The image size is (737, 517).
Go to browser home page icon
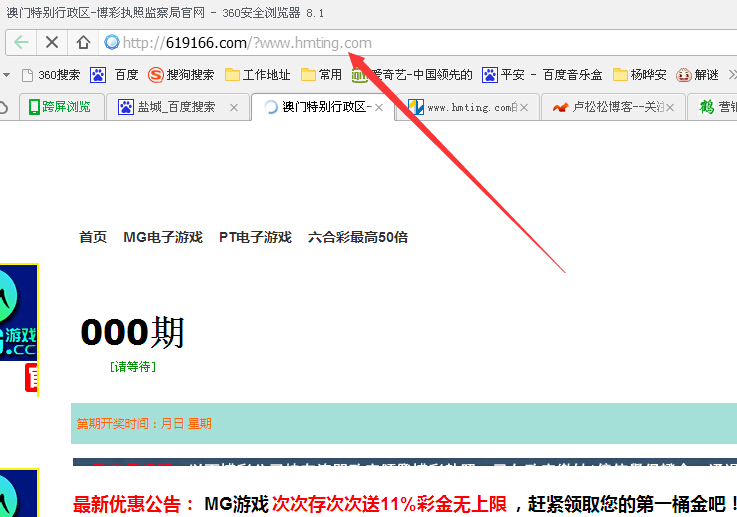[x=83, y=43]
